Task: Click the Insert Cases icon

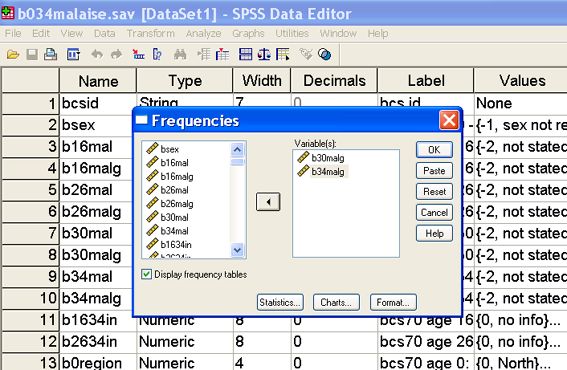Action: tap(204, 55)
